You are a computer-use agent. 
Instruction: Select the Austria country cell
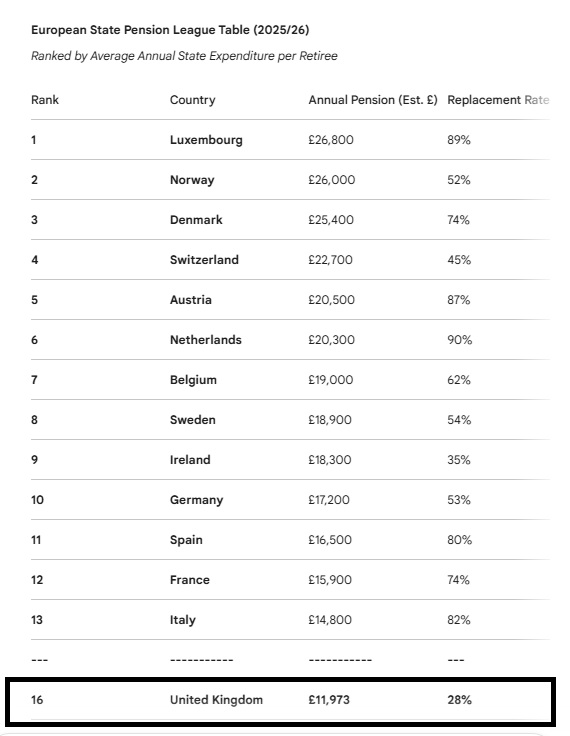pos(191,299)
